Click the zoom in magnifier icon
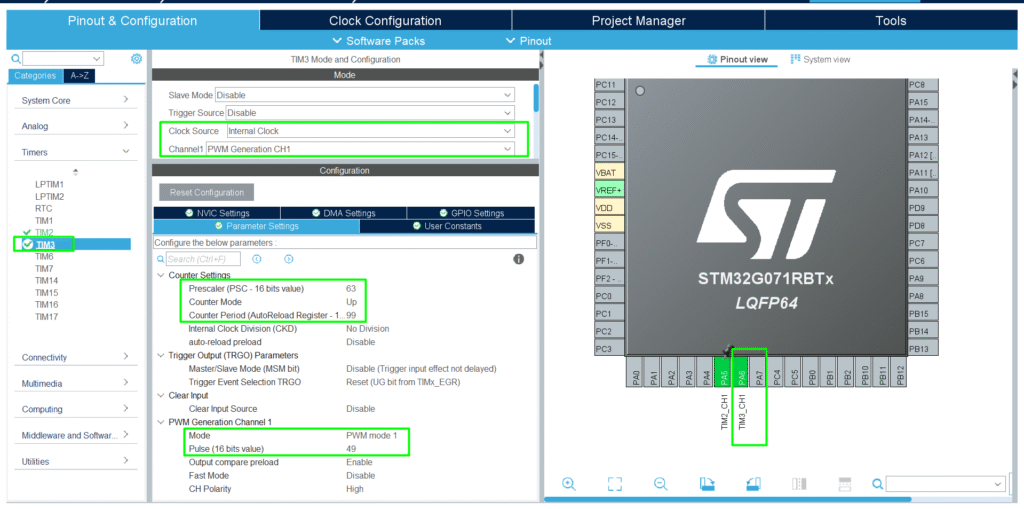 tap(569, 484)
